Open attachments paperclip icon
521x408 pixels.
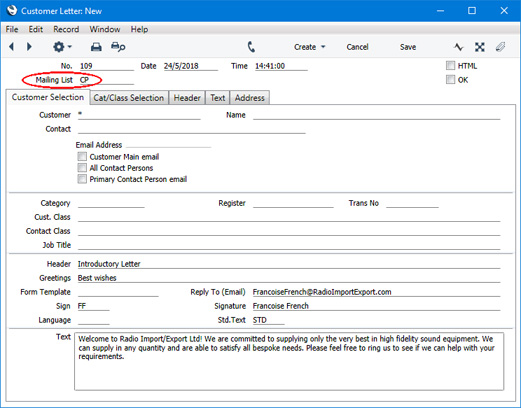click(x=500, y=47)
